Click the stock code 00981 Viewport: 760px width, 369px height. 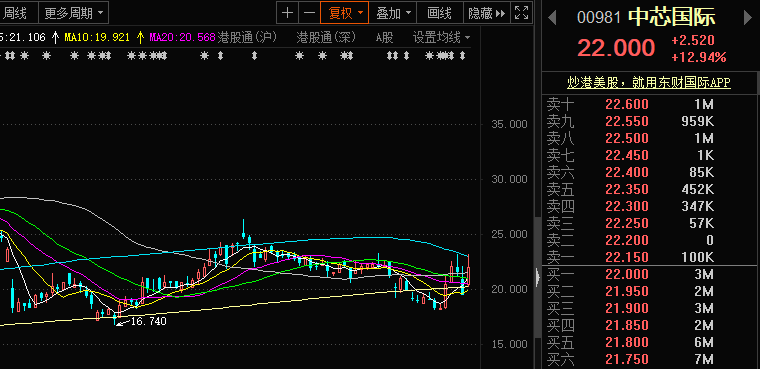tap(599, 18)
